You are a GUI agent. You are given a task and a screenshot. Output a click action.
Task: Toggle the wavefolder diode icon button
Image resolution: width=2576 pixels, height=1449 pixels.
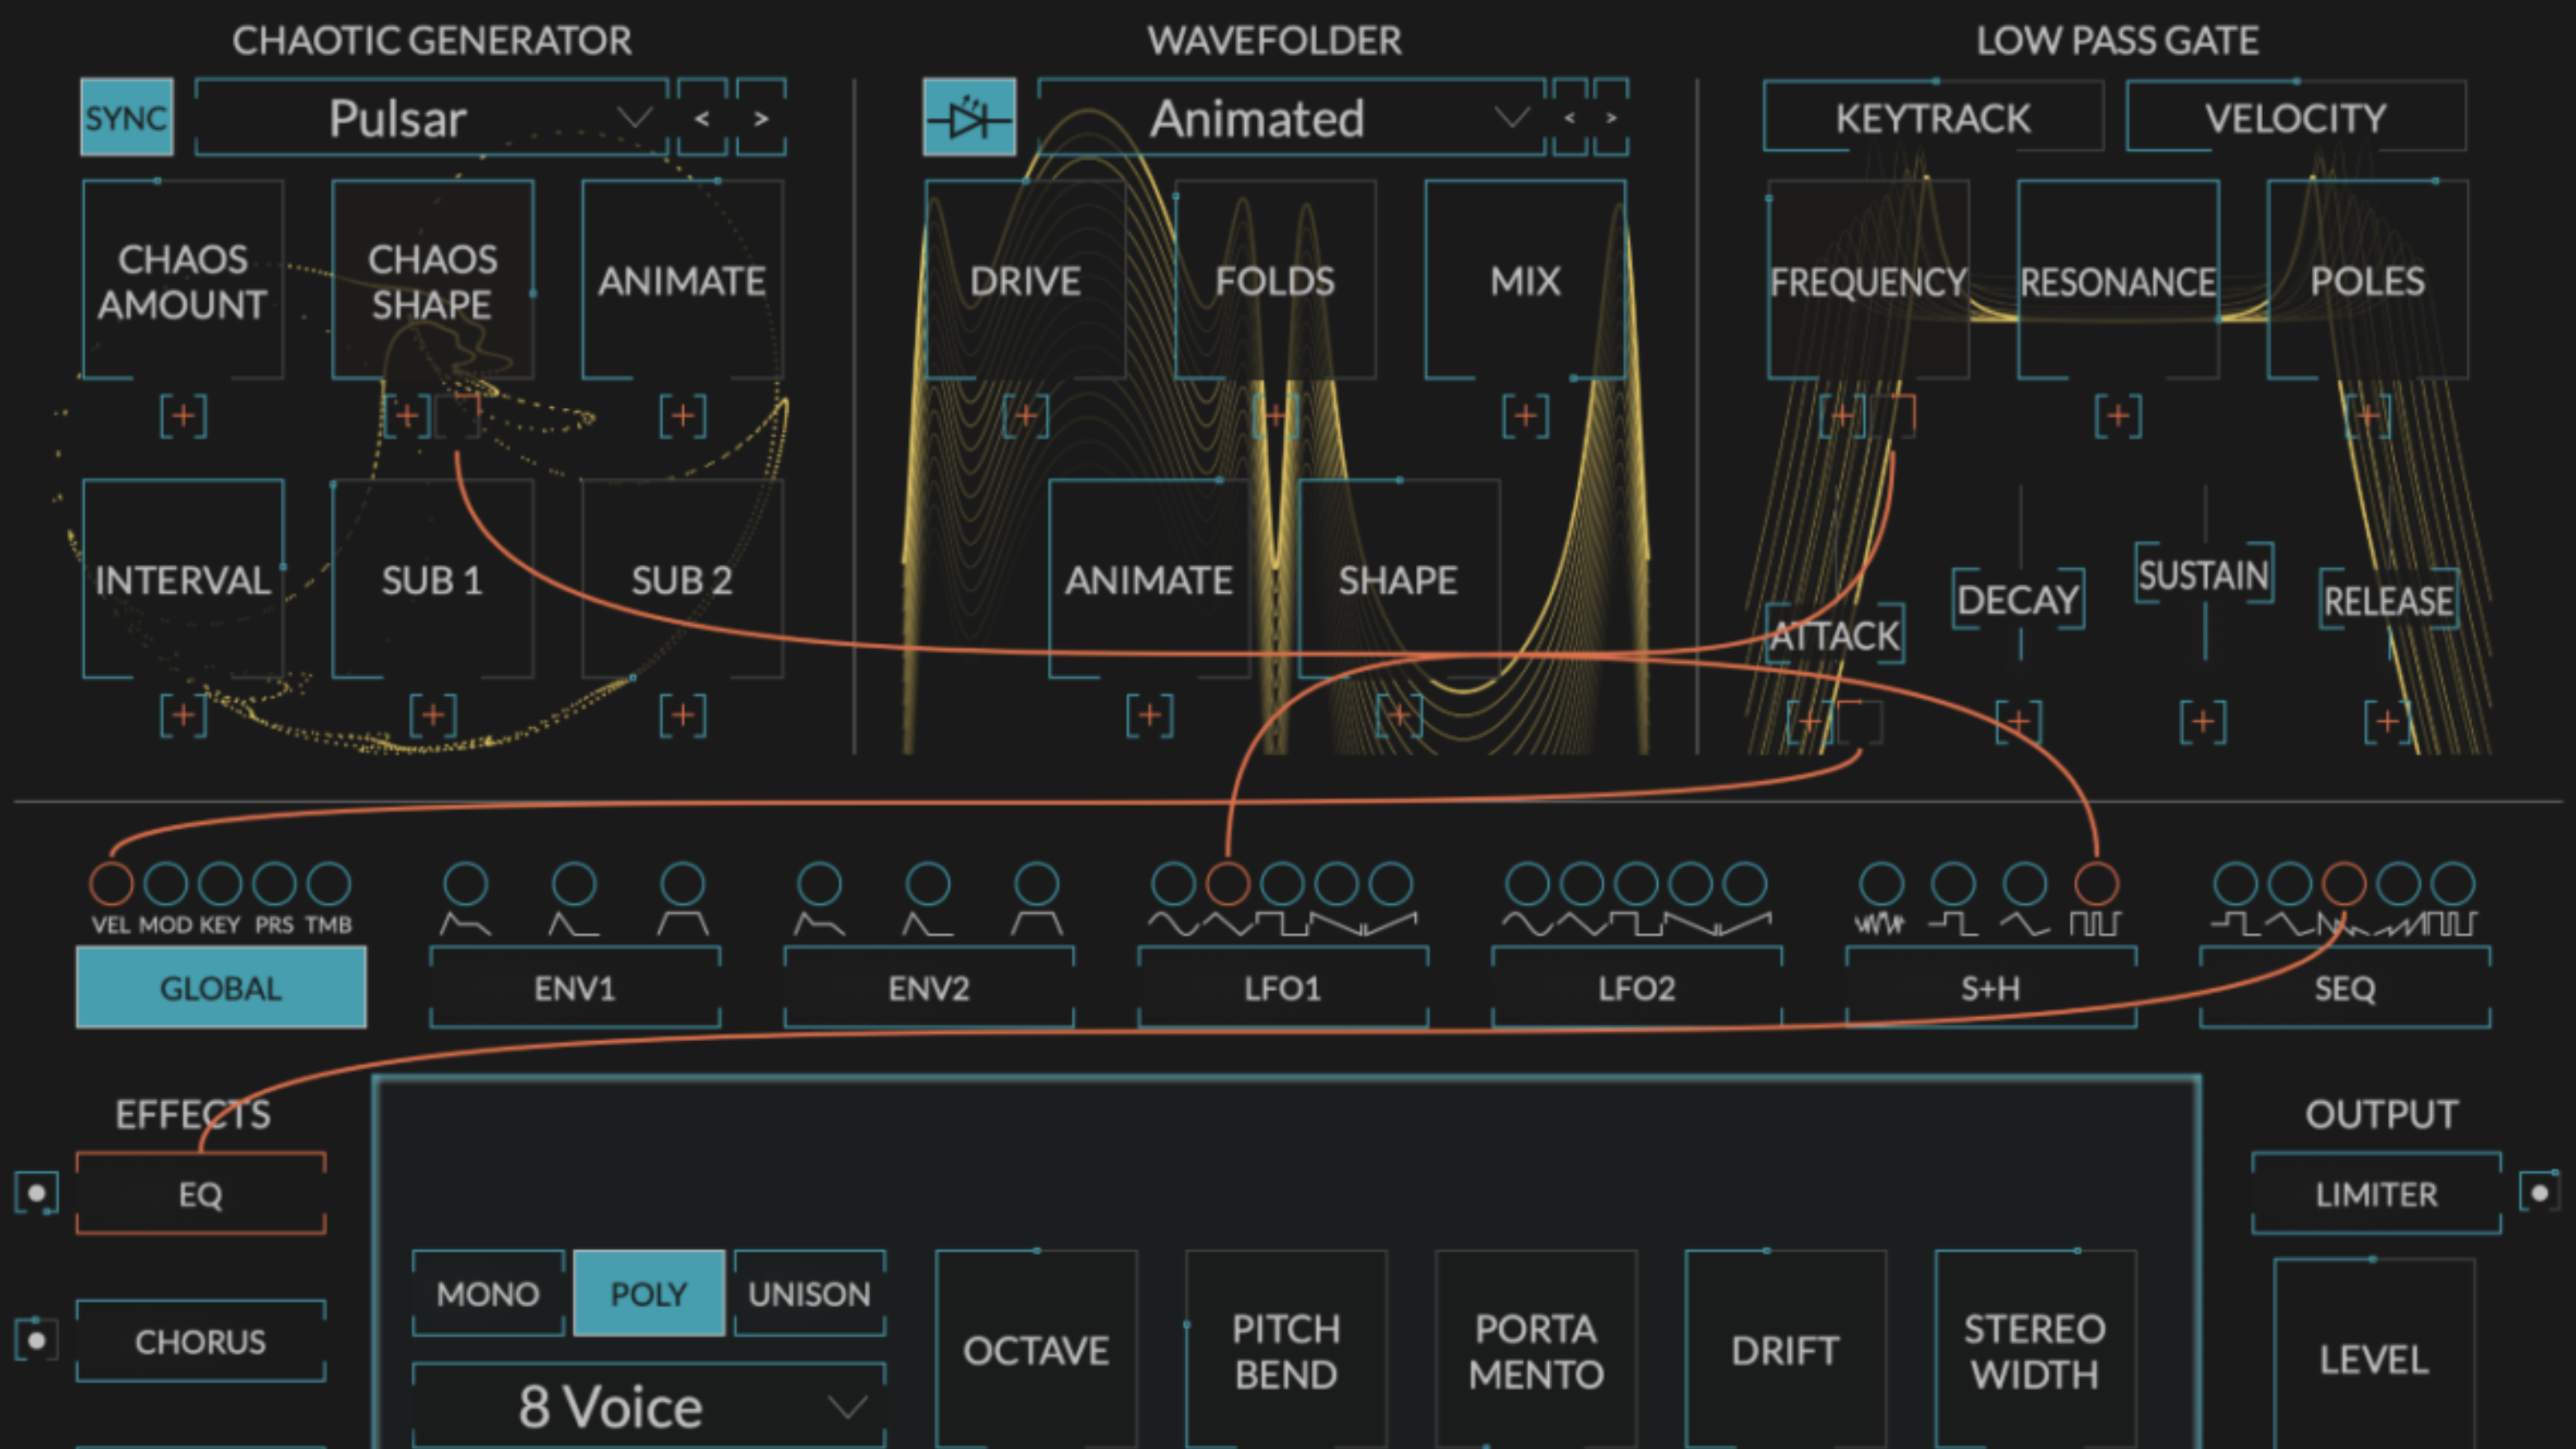(968, 118)
